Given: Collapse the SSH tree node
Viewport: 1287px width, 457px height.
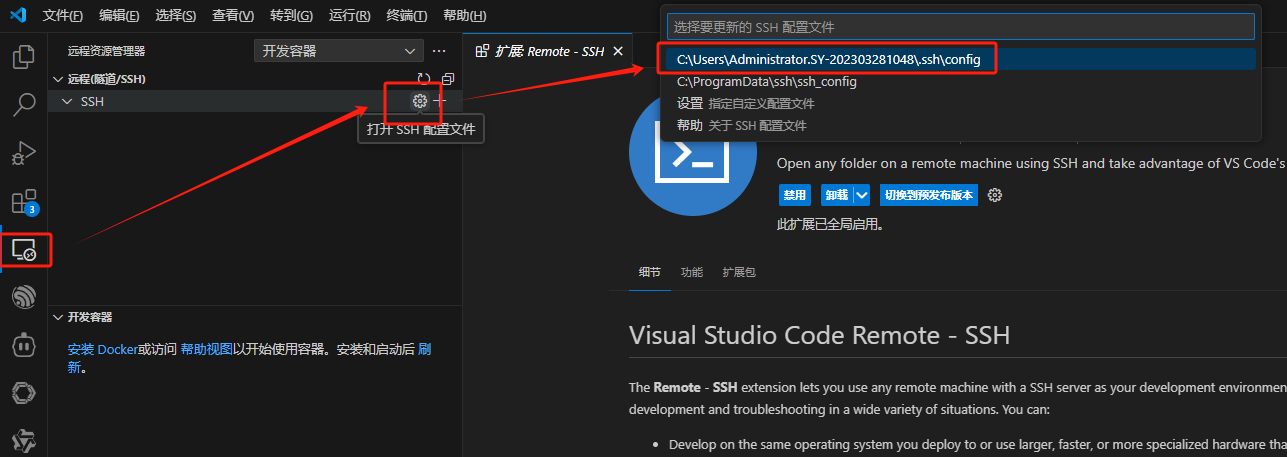Looking at the screenshot, I should pyautogui.click(x=67, y=101).
